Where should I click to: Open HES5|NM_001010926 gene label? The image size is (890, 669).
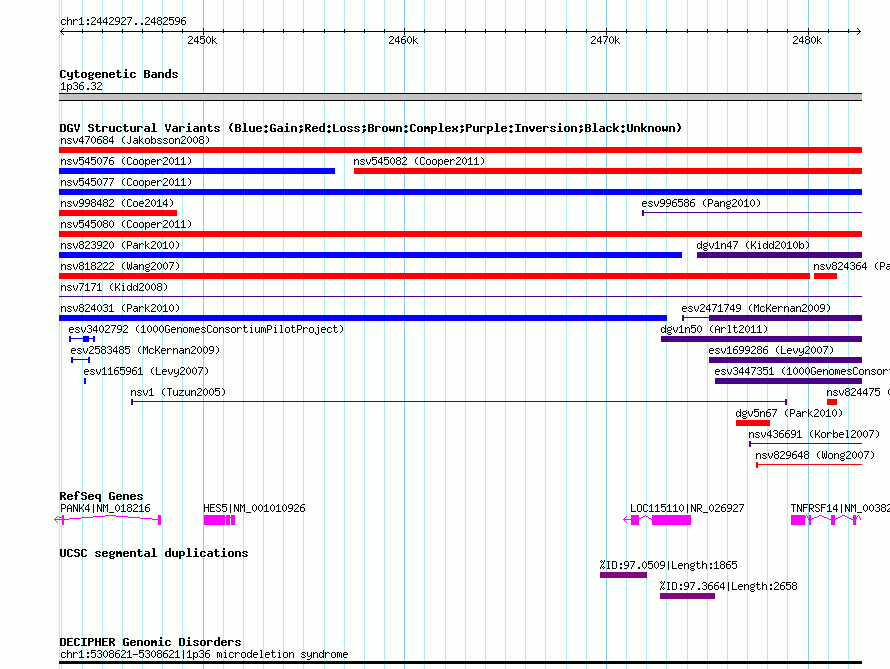(254, 508)
